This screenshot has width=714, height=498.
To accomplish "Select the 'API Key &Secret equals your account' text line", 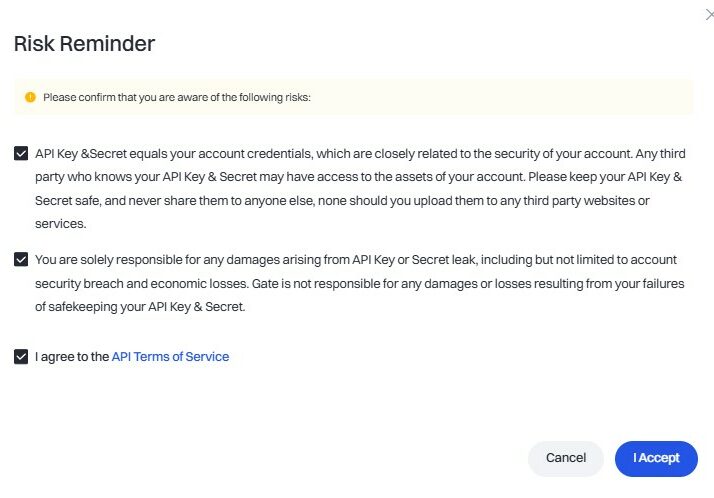I will (360, 154).
